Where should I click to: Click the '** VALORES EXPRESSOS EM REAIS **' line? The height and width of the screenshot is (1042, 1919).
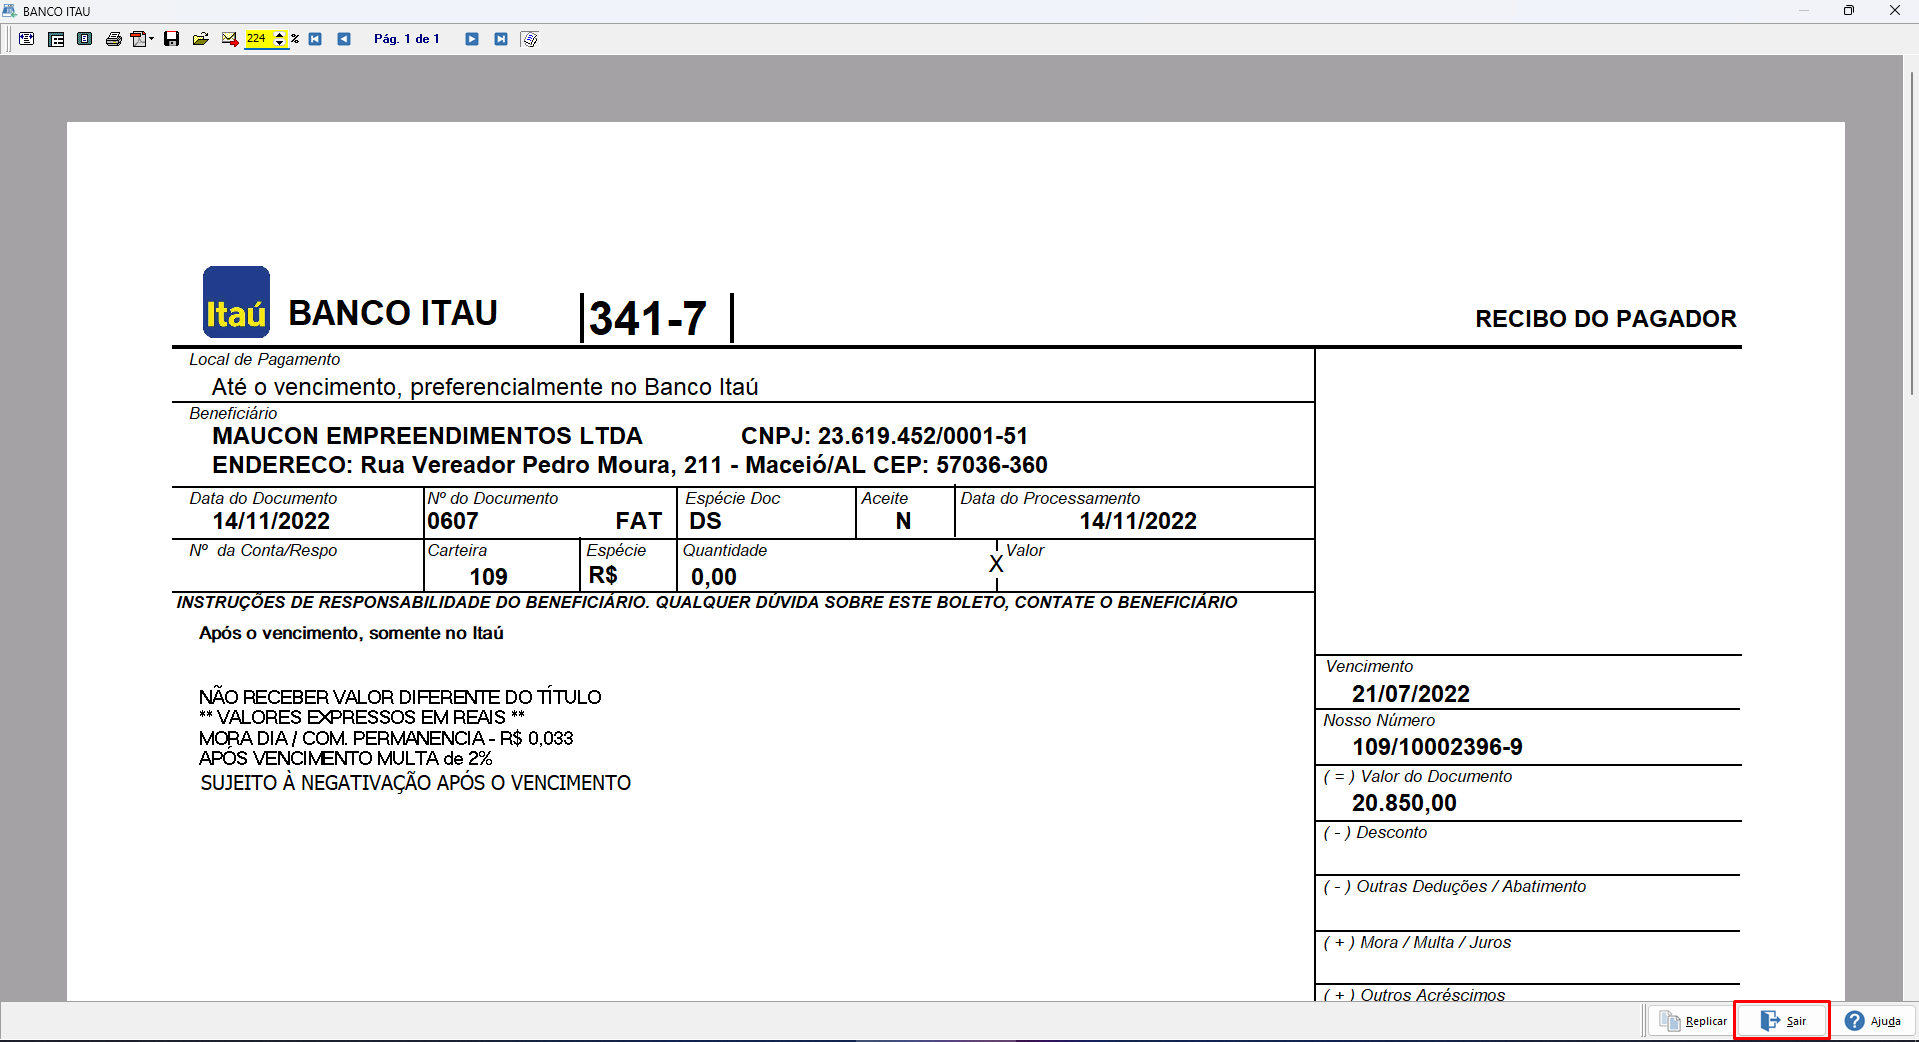(x=362, y=718)
